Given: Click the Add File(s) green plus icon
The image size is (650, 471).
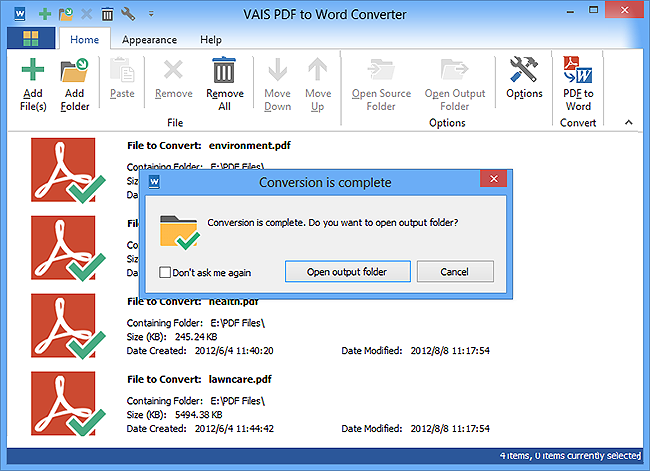Looking at the screenshot, I should (33, 69).
